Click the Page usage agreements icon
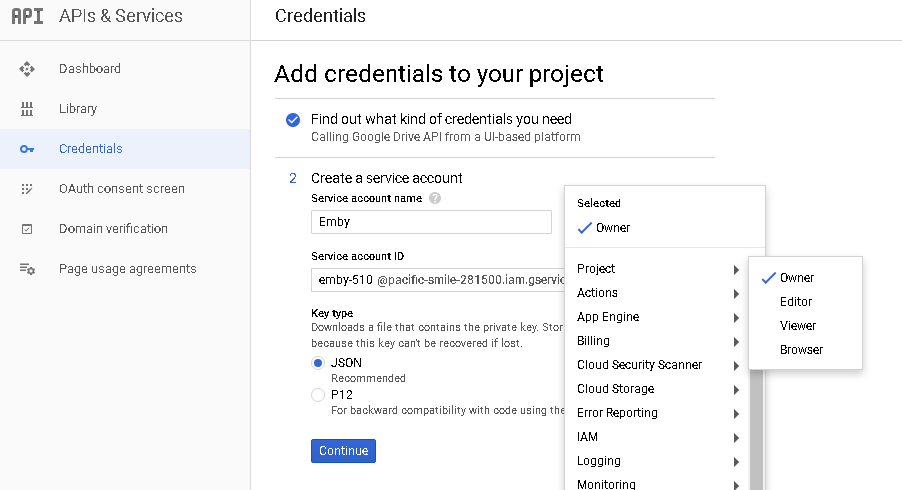Screen dimensions: 902x490 coord(27,269)
